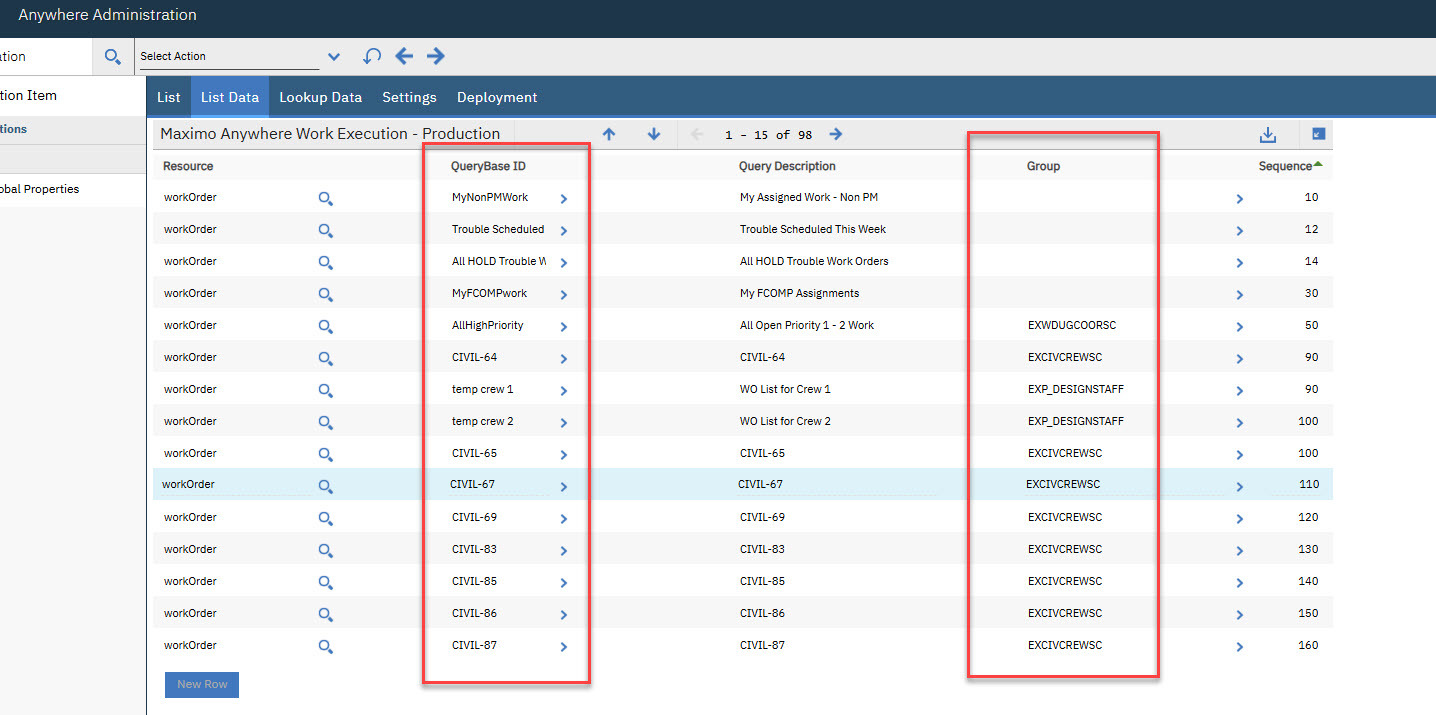This screenshot has width=1436, height=715.
Task: Go to next page of table rows
Action: (836, 134)
